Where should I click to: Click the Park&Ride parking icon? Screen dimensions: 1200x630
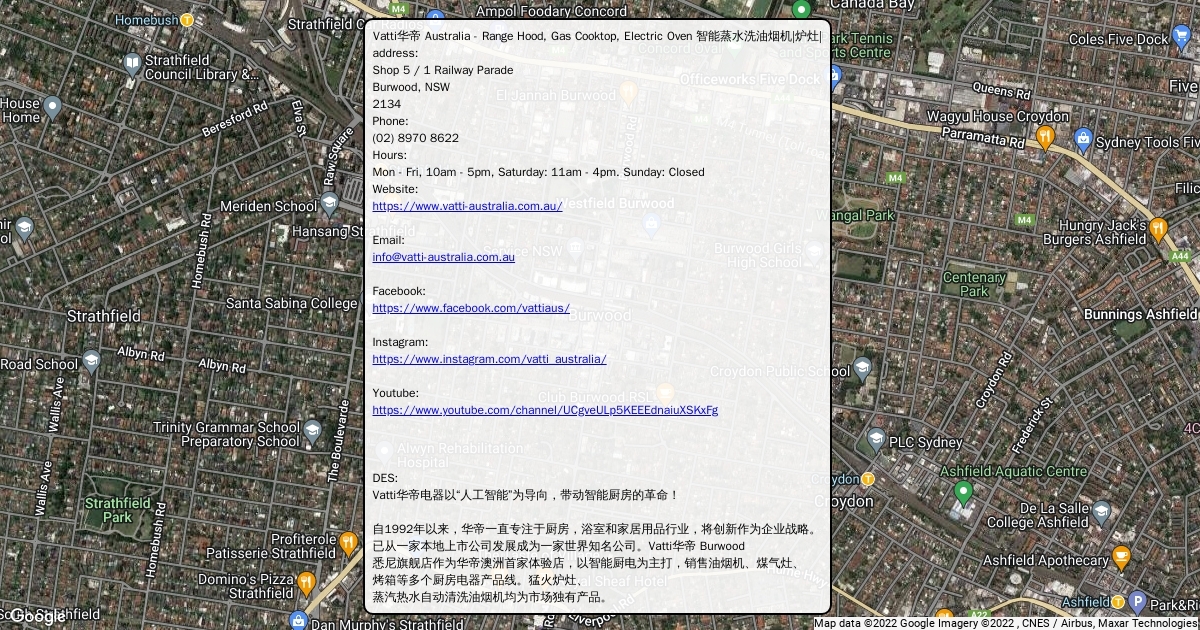(x=1136, y=602)
